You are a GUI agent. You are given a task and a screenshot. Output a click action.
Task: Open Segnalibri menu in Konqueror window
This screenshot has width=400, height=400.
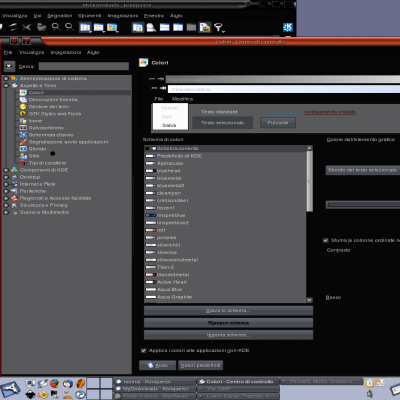pyautogui.click(x=59, y=16)
